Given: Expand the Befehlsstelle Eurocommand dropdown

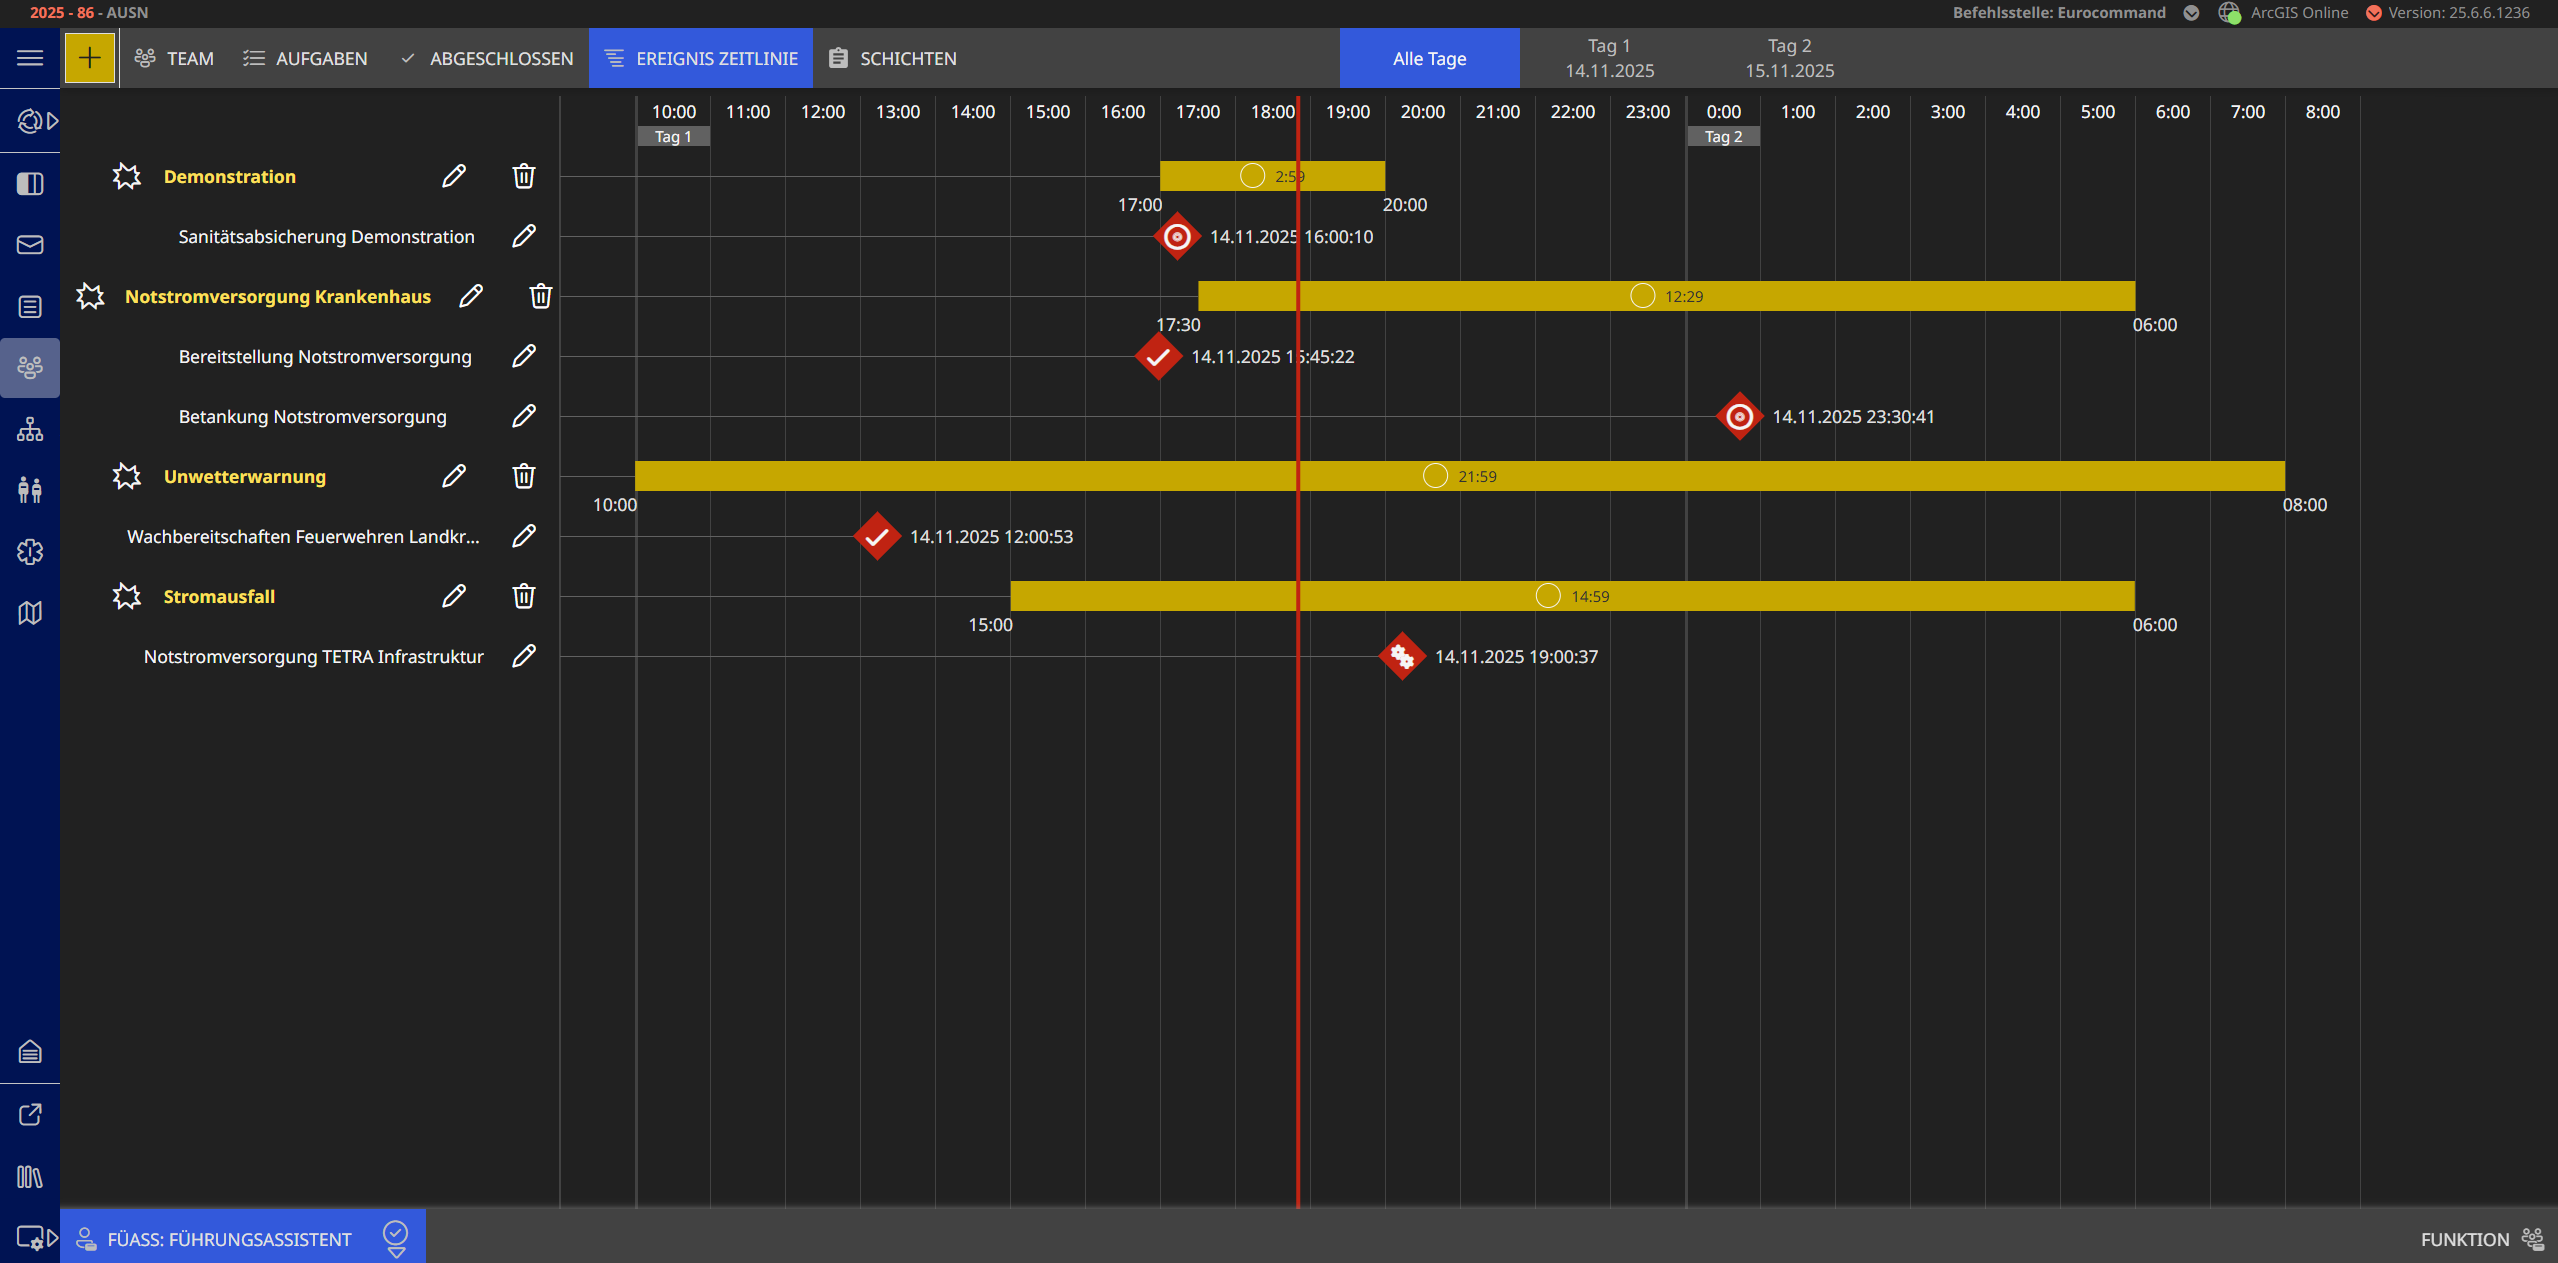Looking at the screenshot, I should pos(2191,13).
